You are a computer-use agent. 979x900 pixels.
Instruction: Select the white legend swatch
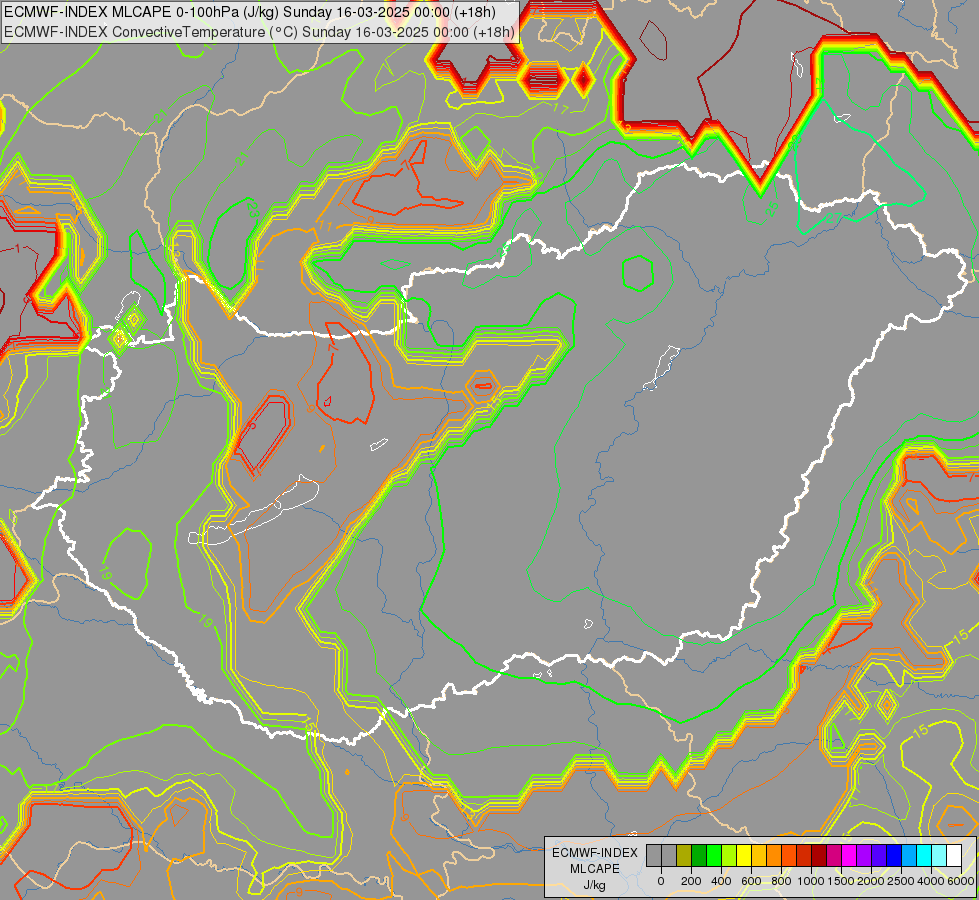[x=955, y=855]
